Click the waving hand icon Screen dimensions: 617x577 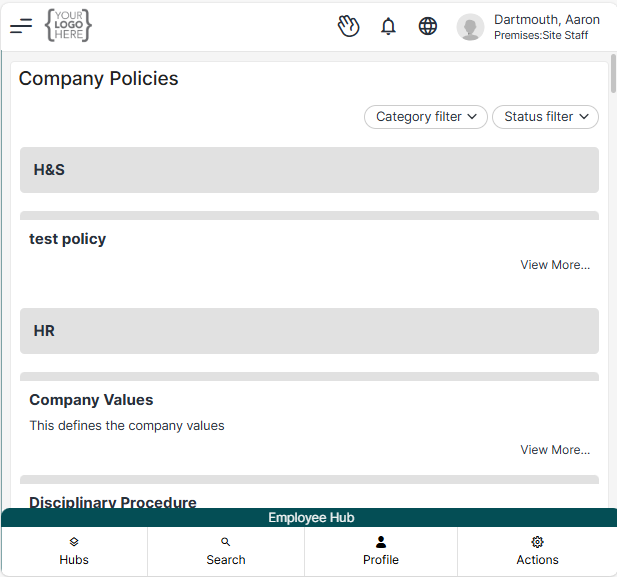point(348,27)
